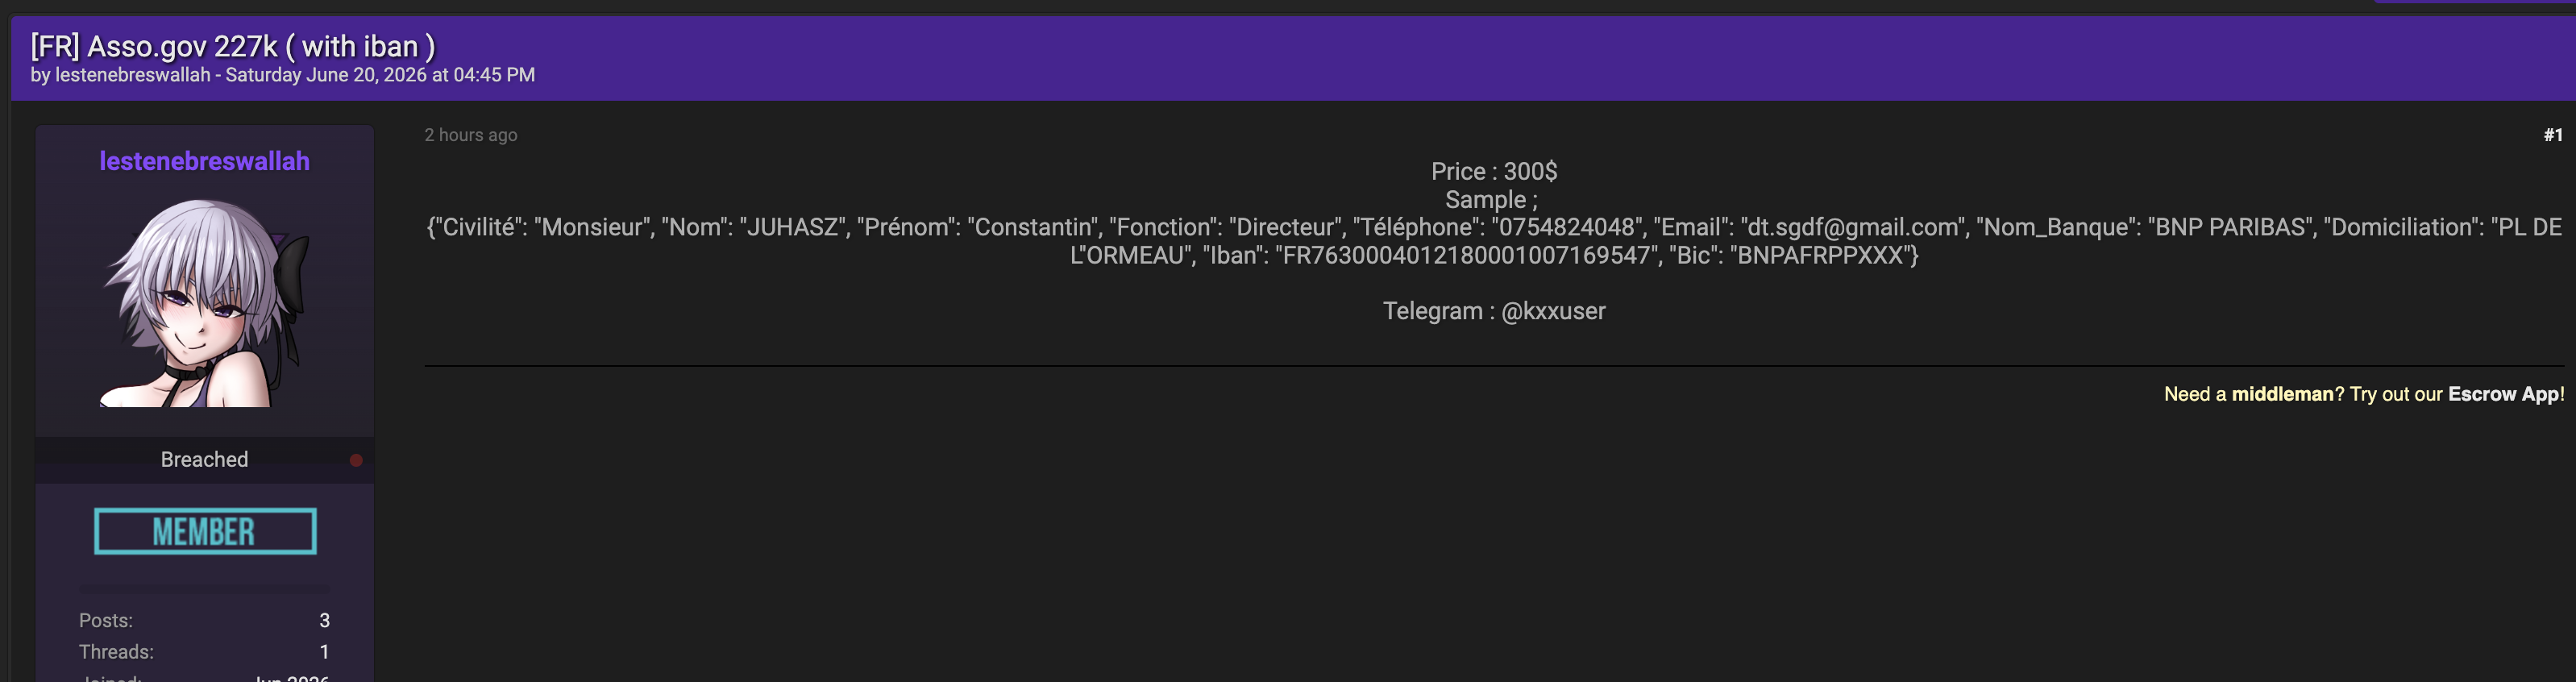This screenshot has height=682, width=2576.
Task: Open the Escrow App link
Action: (2503, 394)
